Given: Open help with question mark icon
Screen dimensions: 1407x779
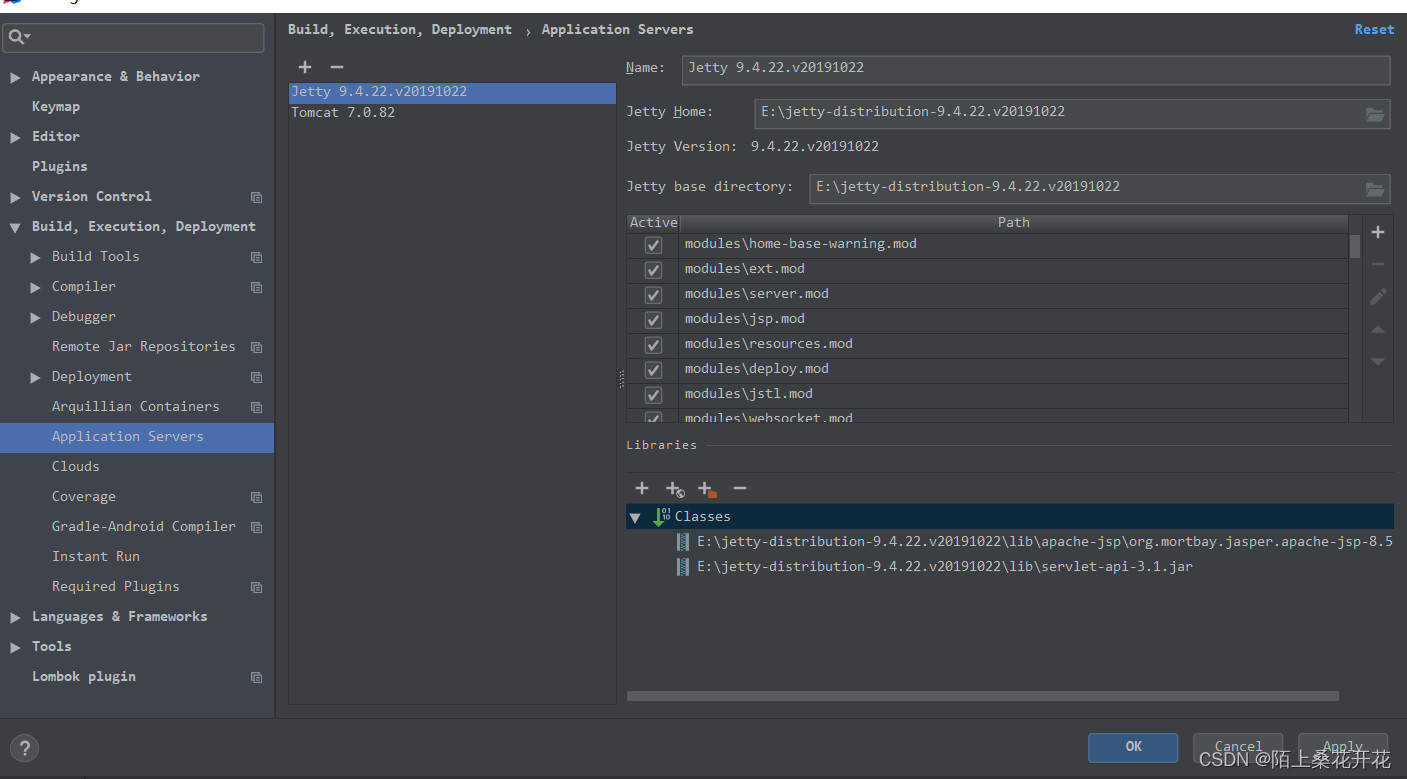Looking at the screenshot, I should pos(24,747).
